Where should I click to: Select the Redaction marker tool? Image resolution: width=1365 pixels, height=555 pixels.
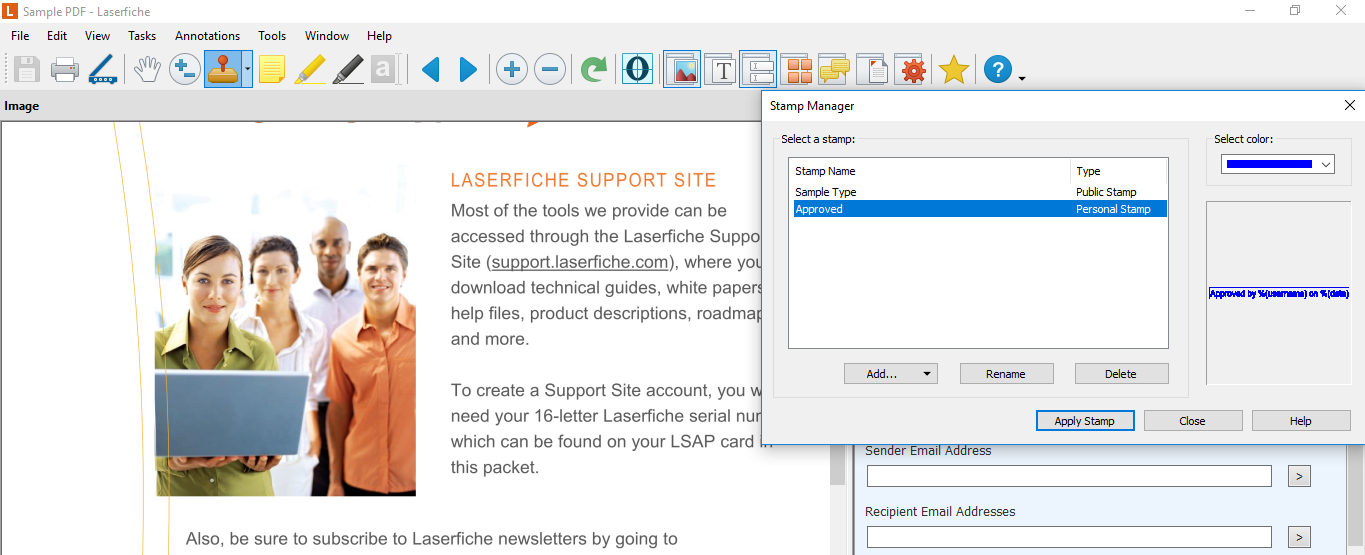(x=347, y=69)
